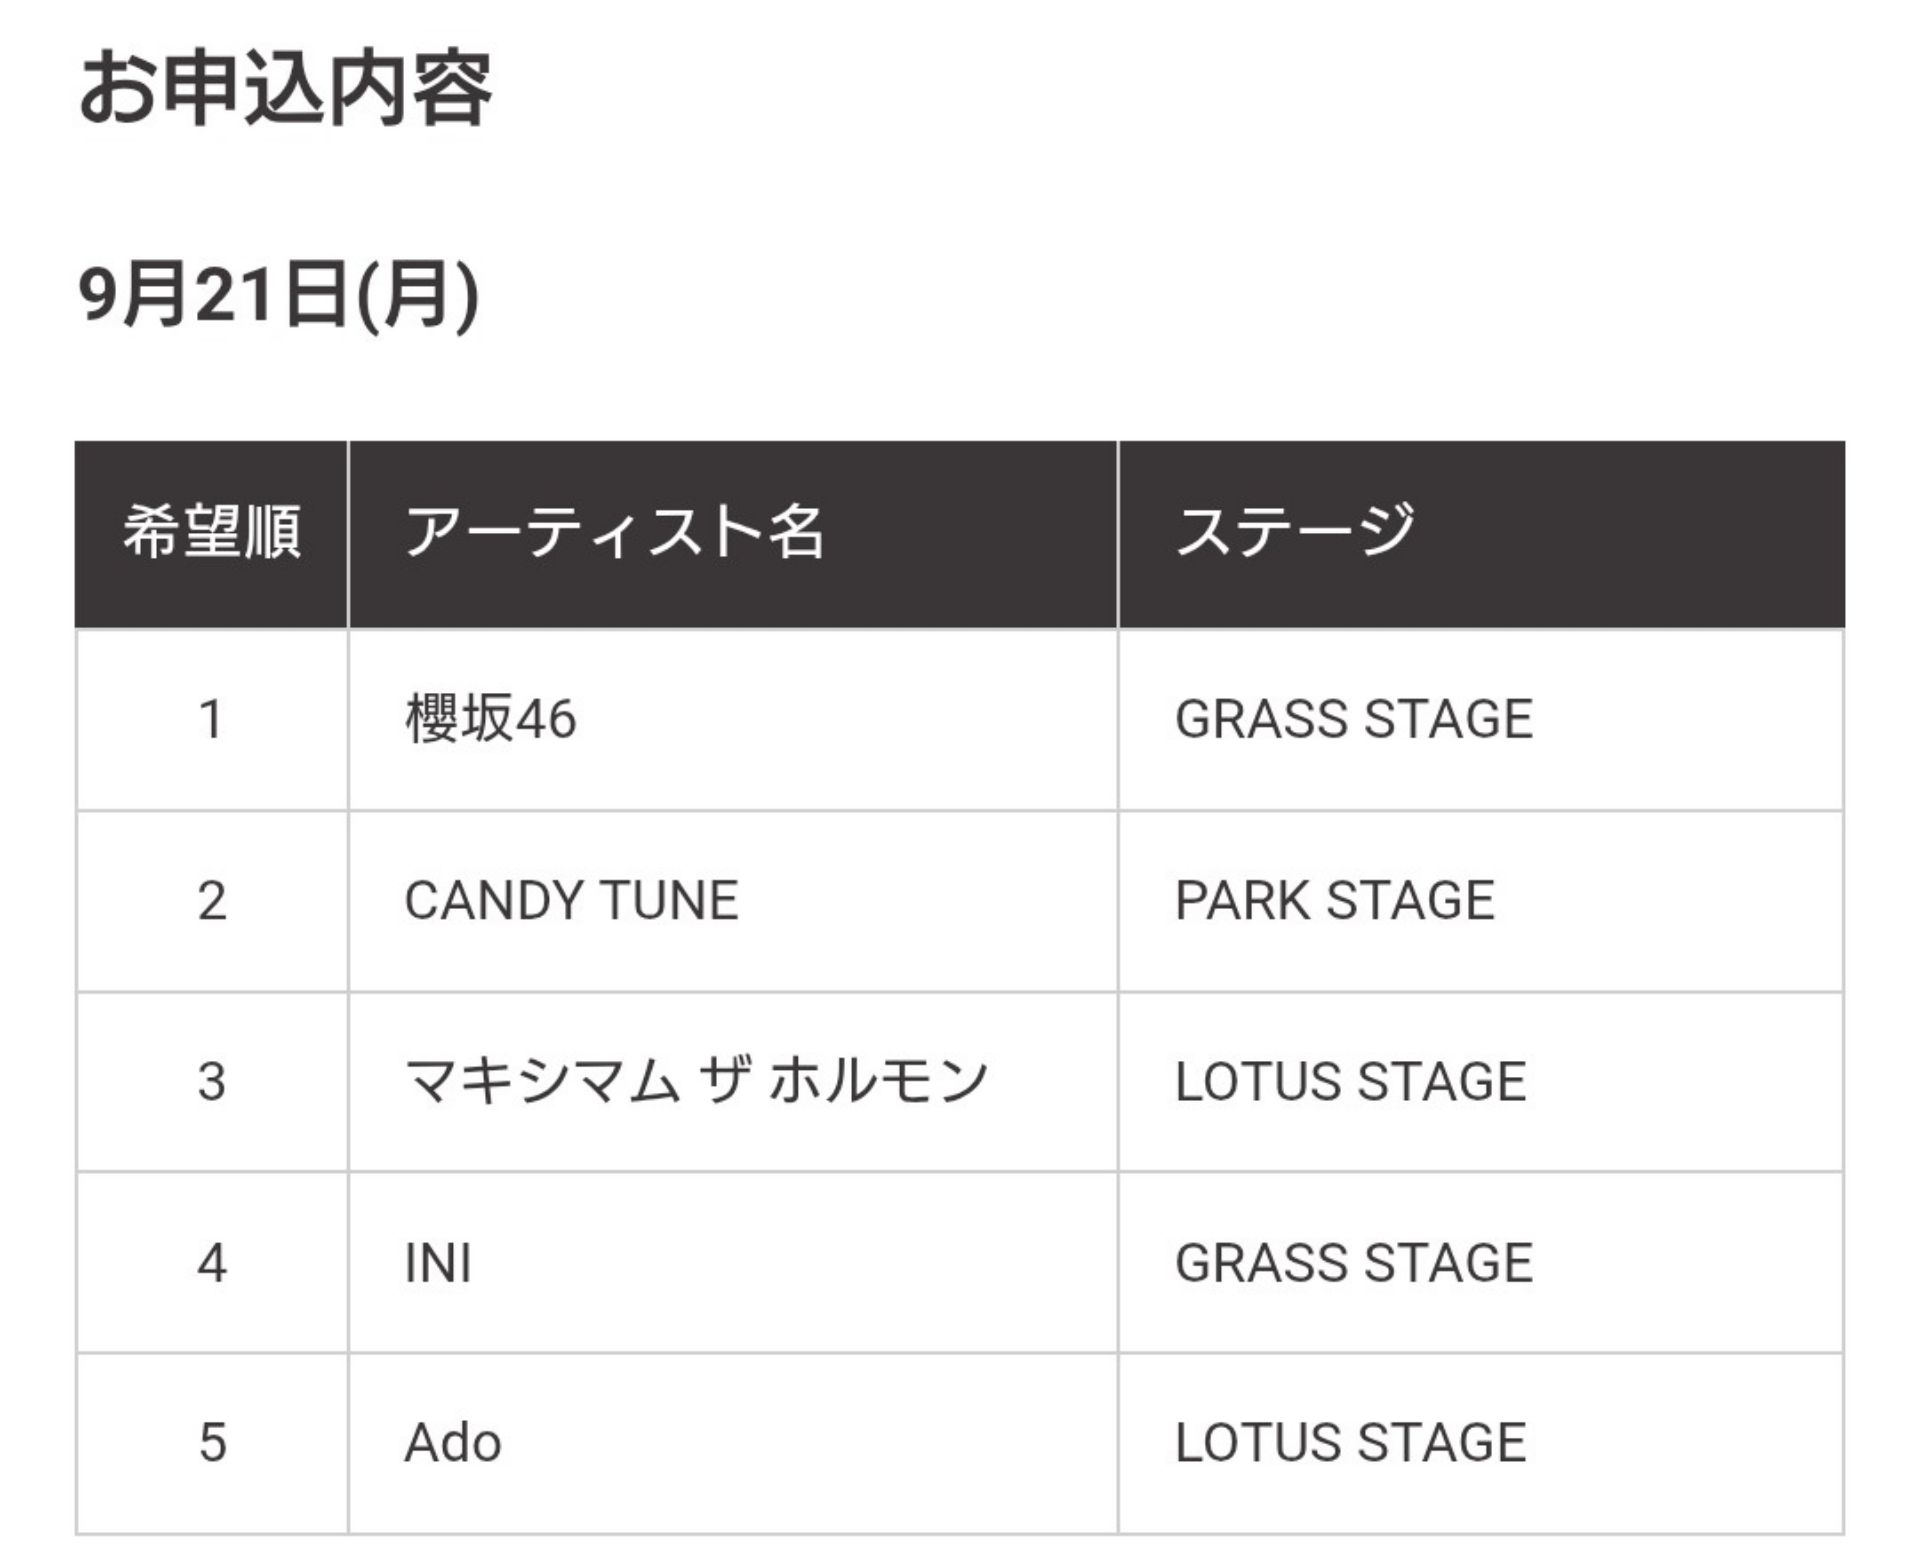Viewport: 1920px width, 1557px height.
Task: Click PARK STAGE in the CANDY TUNE row
Action: (1335, 901)
